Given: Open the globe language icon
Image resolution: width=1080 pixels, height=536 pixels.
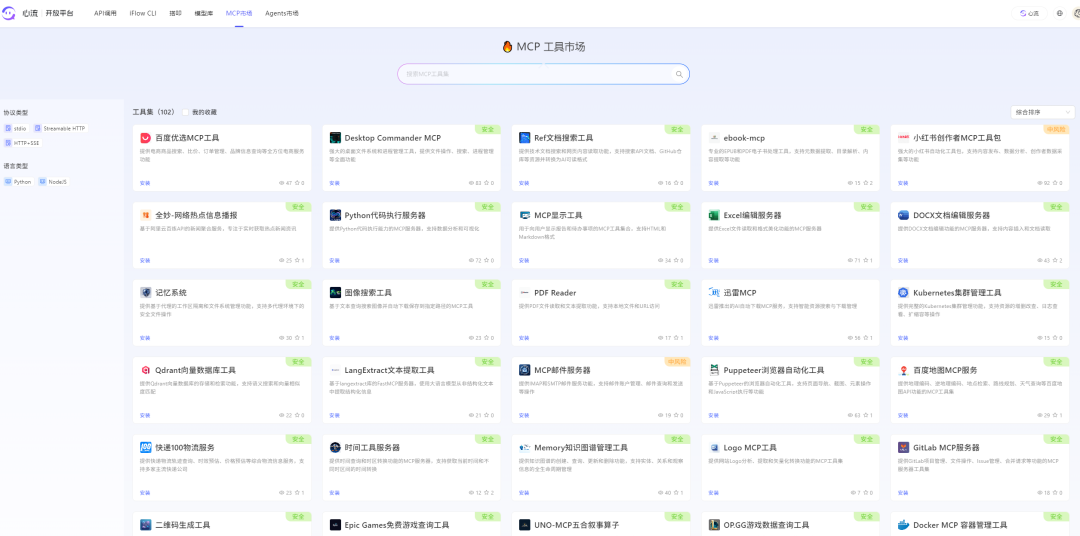Looking at the screenshot, I should tap(1059, 13).
